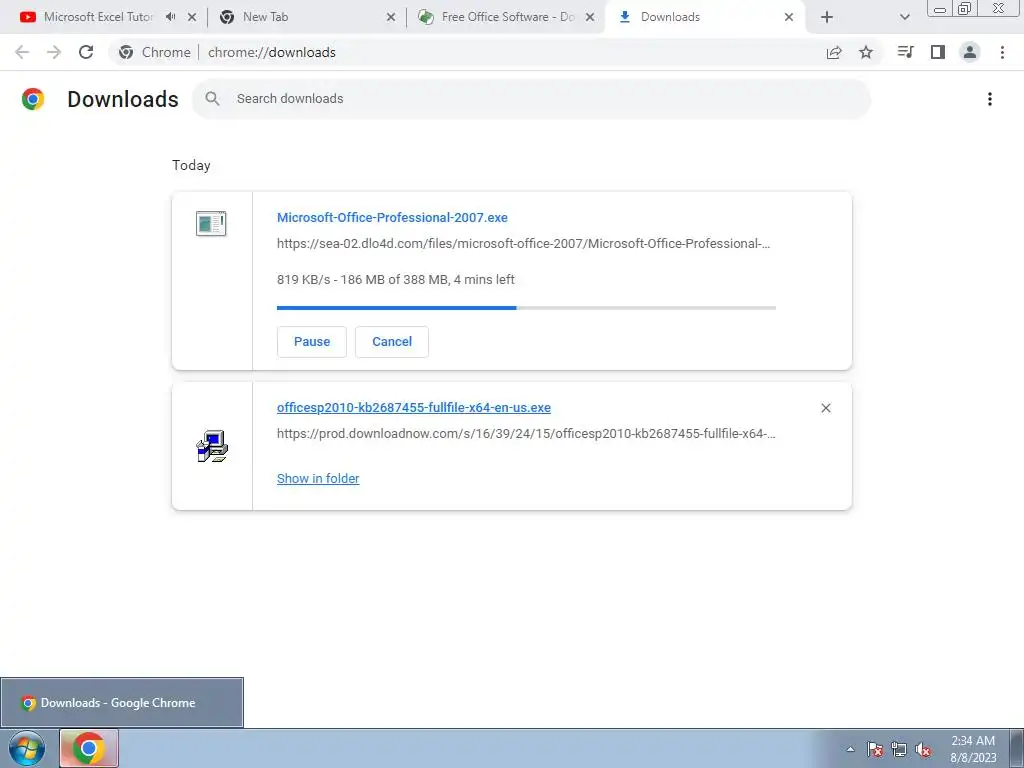The width and height of the screenshot is (1024, 768).
Task: Open the Chrome profile avatar
Action: pos(970,52)
